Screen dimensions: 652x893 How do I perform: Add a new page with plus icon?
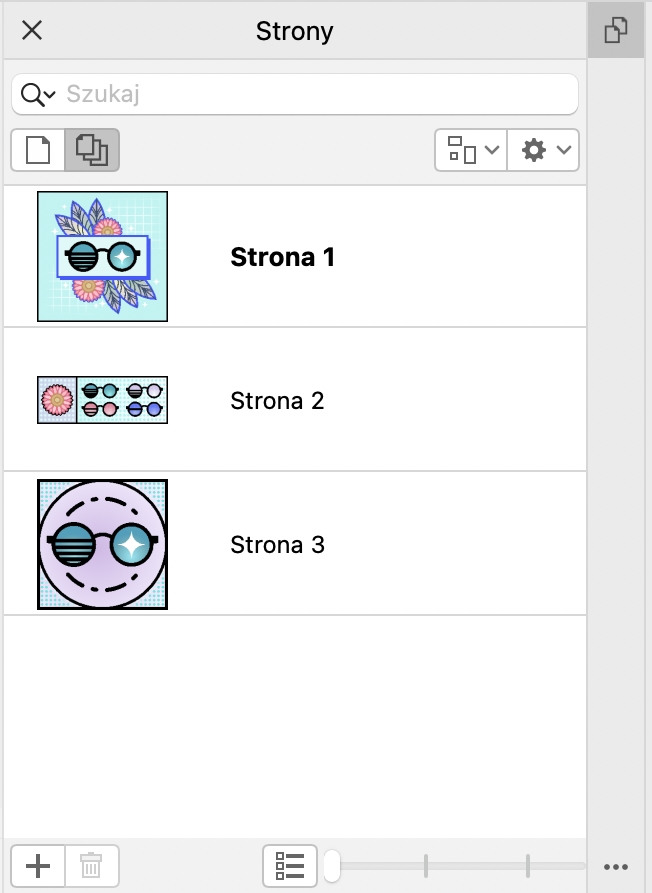(38, 865)
